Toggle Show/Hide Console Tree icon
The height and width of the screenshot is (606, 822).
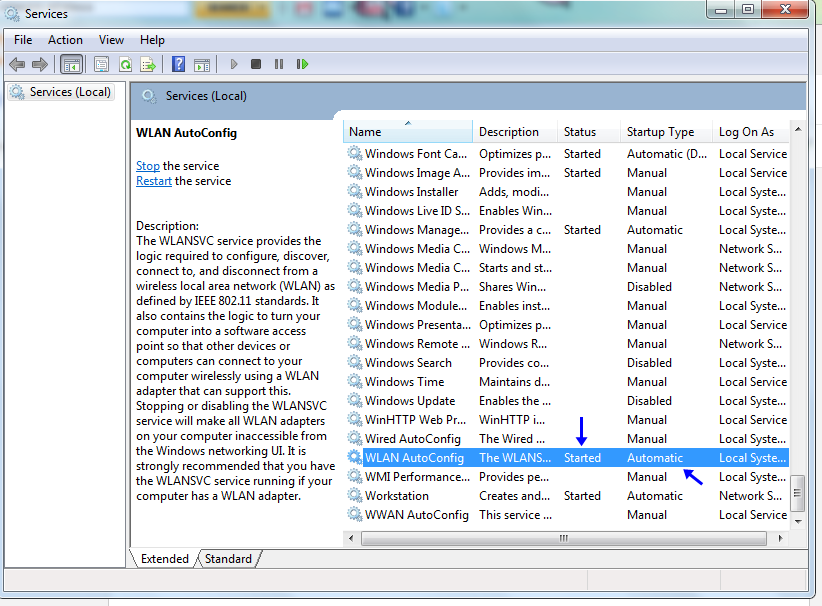[x=72, y=64]
